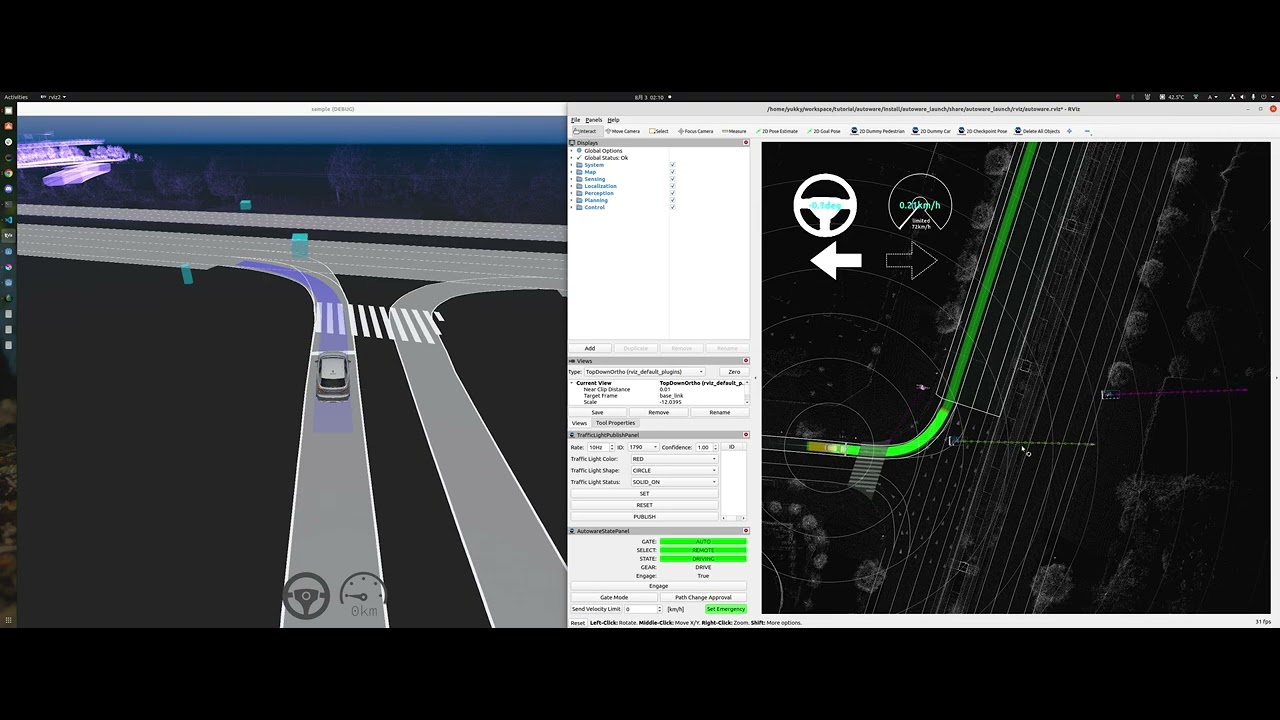Uncheck the System display checkbox
The height and width of the screenshot is (720, 1280).
(x=672, y=165)
